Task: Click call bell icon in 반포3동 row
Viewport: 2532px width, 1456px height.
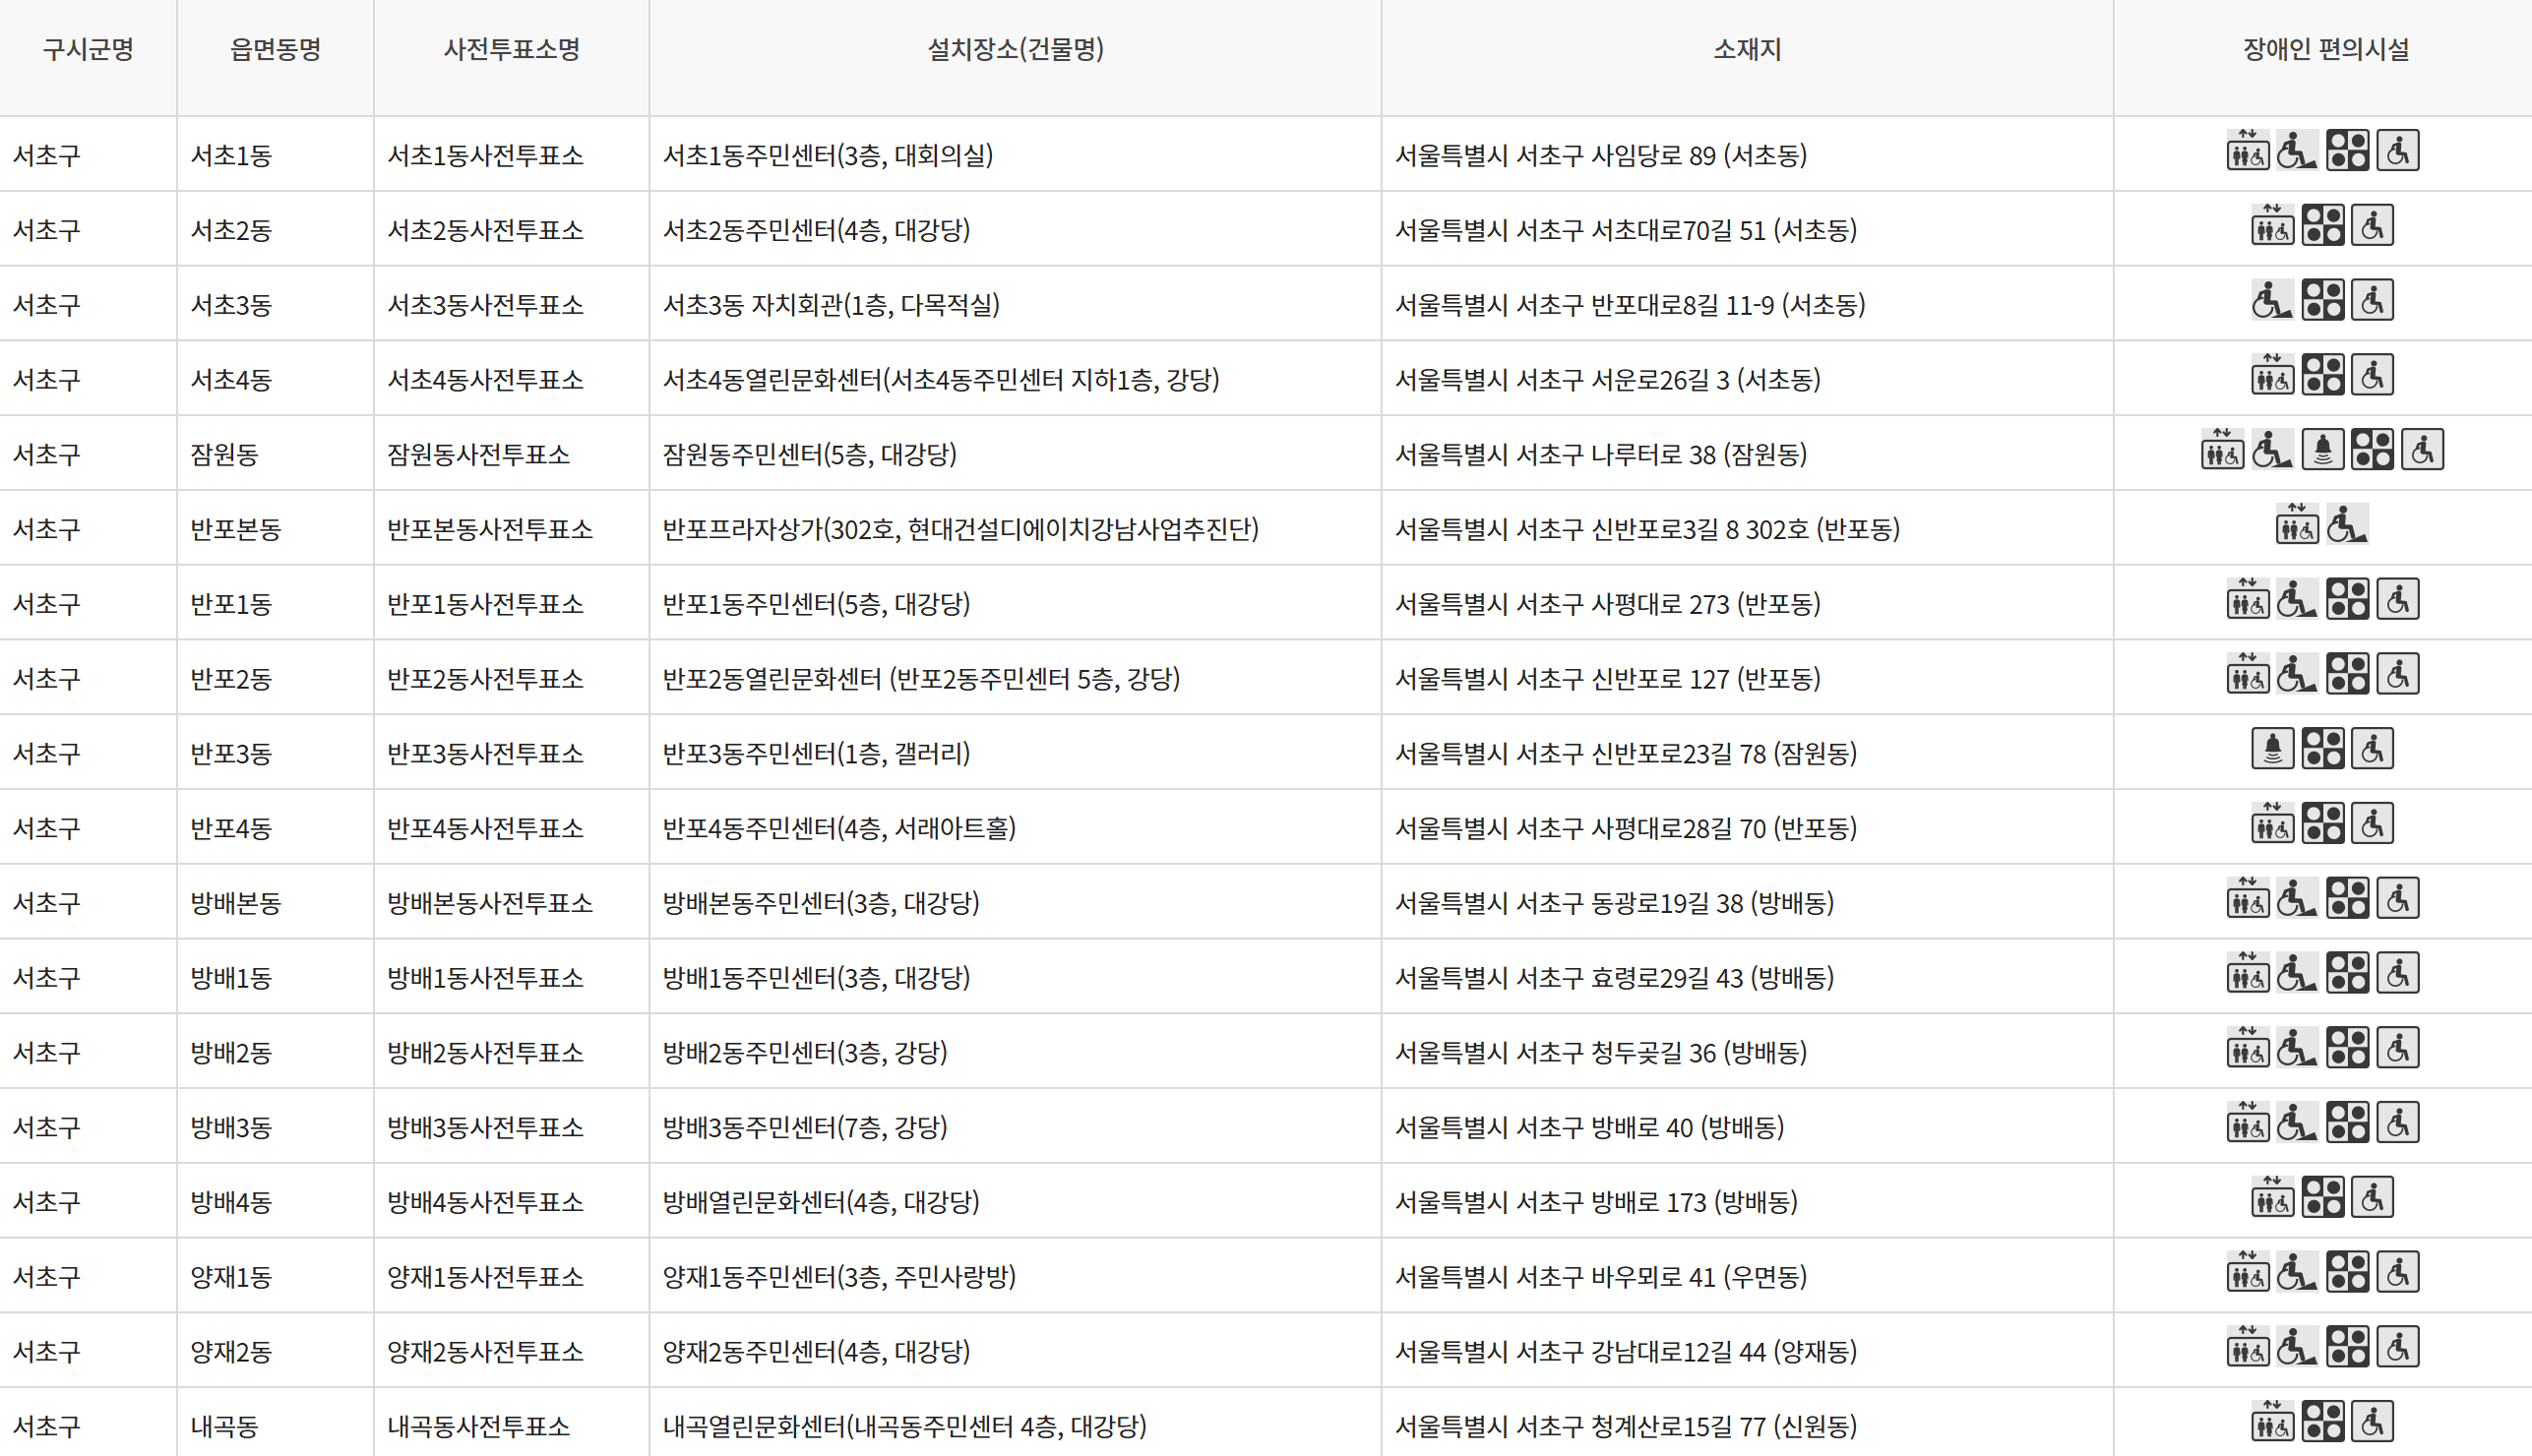Action: pyautogui.click(x=2272, y=750)
